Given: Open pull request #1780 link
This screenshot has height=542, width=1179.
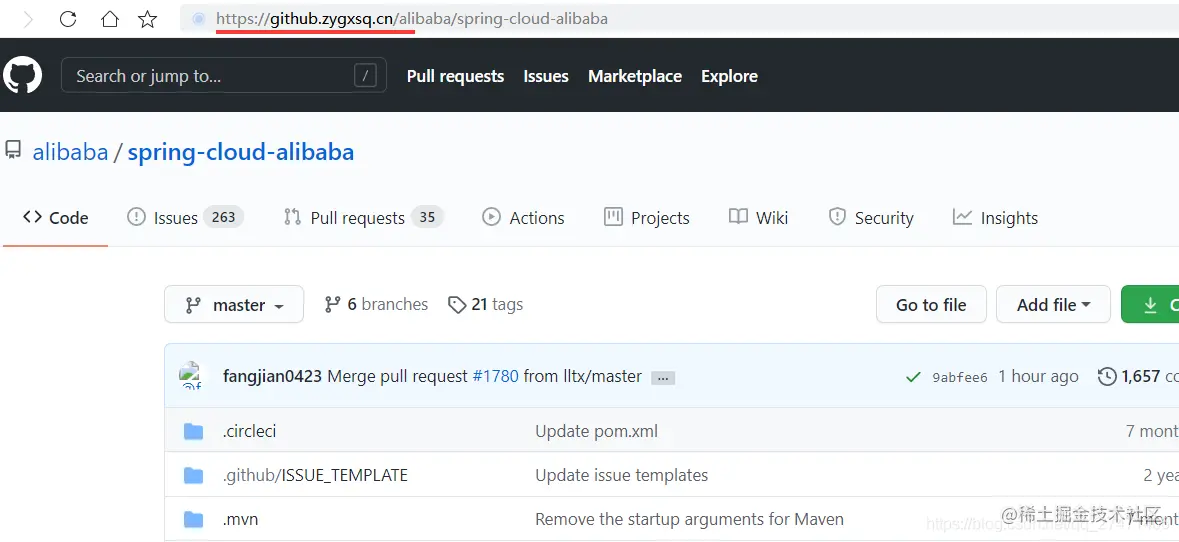Looking at the screenshot, I should tap(496, 377).
